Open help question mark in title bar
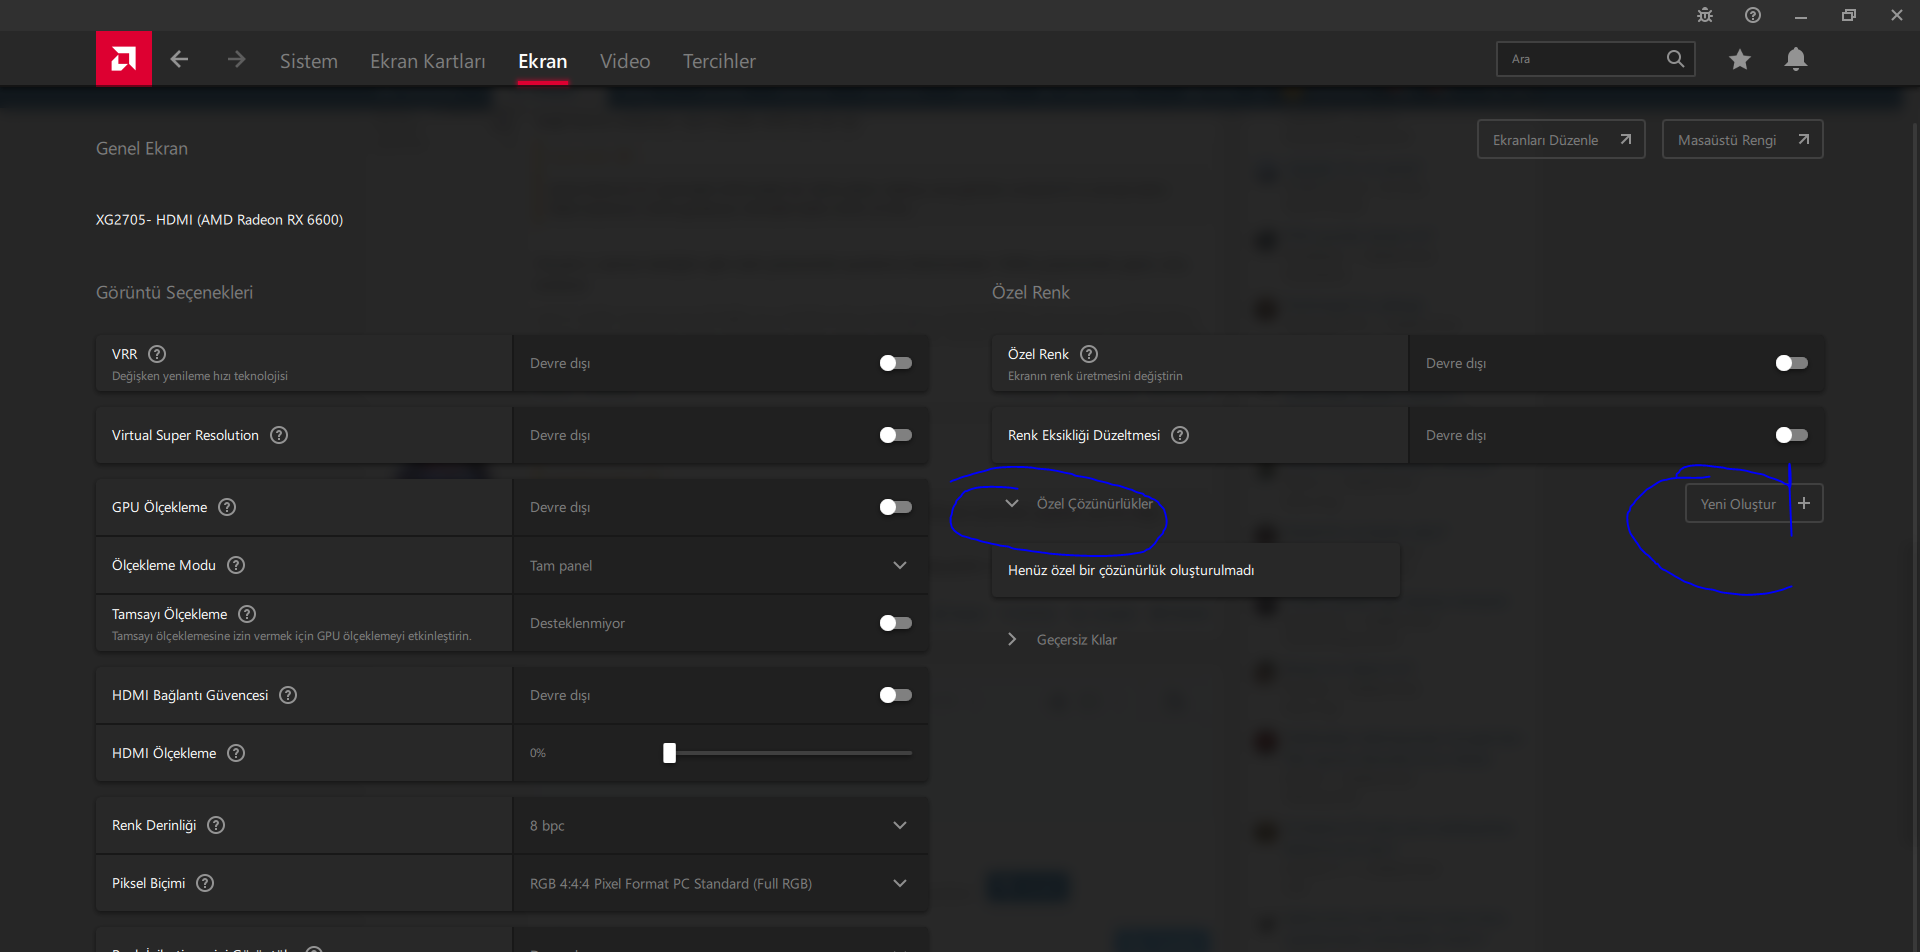The height and width of the screenshot is (952, 1920). pyautogui.click(x=1753, y=15)
